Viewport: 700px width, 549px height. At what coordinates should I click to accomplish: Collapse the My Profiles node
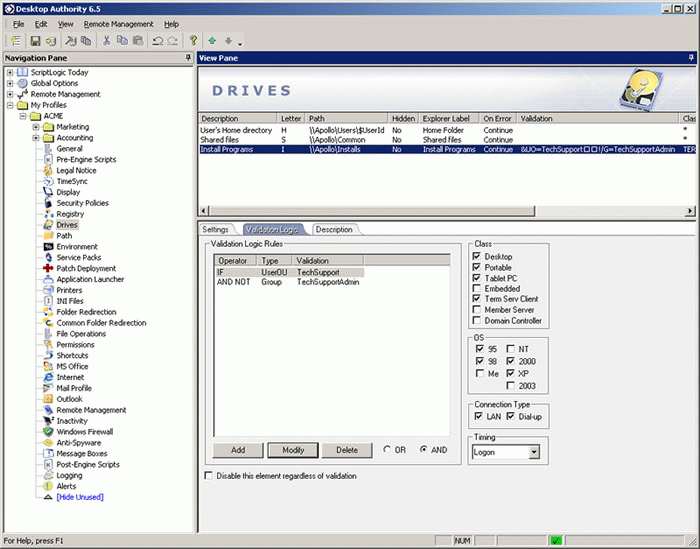click(10, 105)
